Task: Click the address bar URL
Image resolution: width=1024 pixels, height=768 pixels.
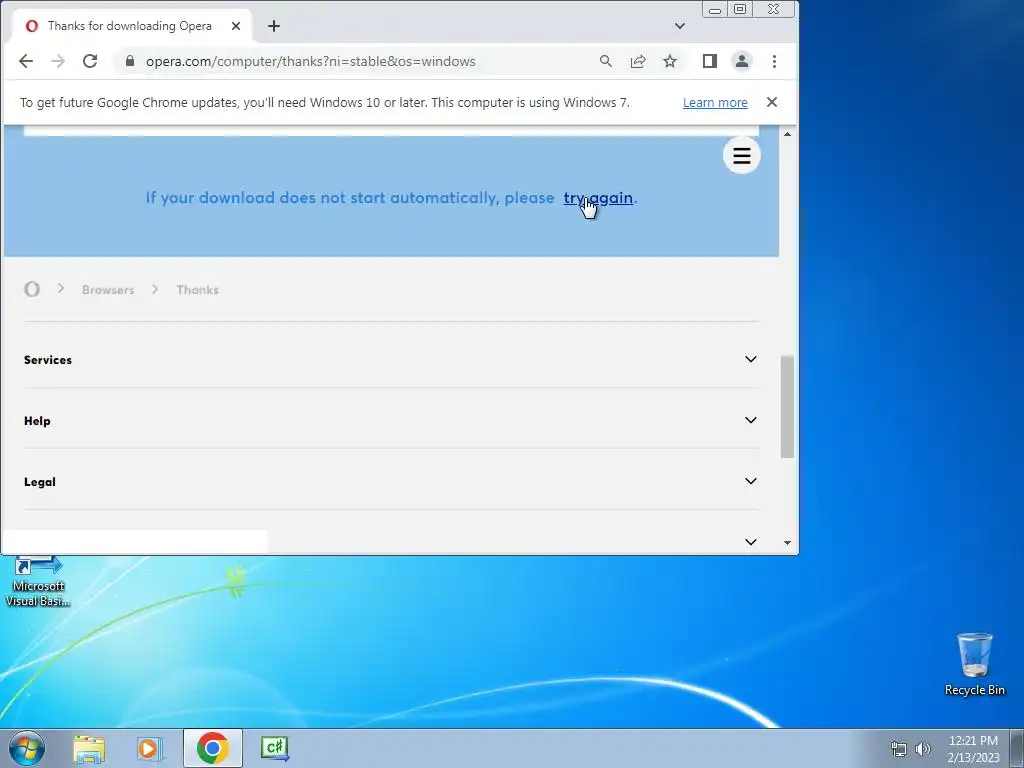Action: click(311, 61)
